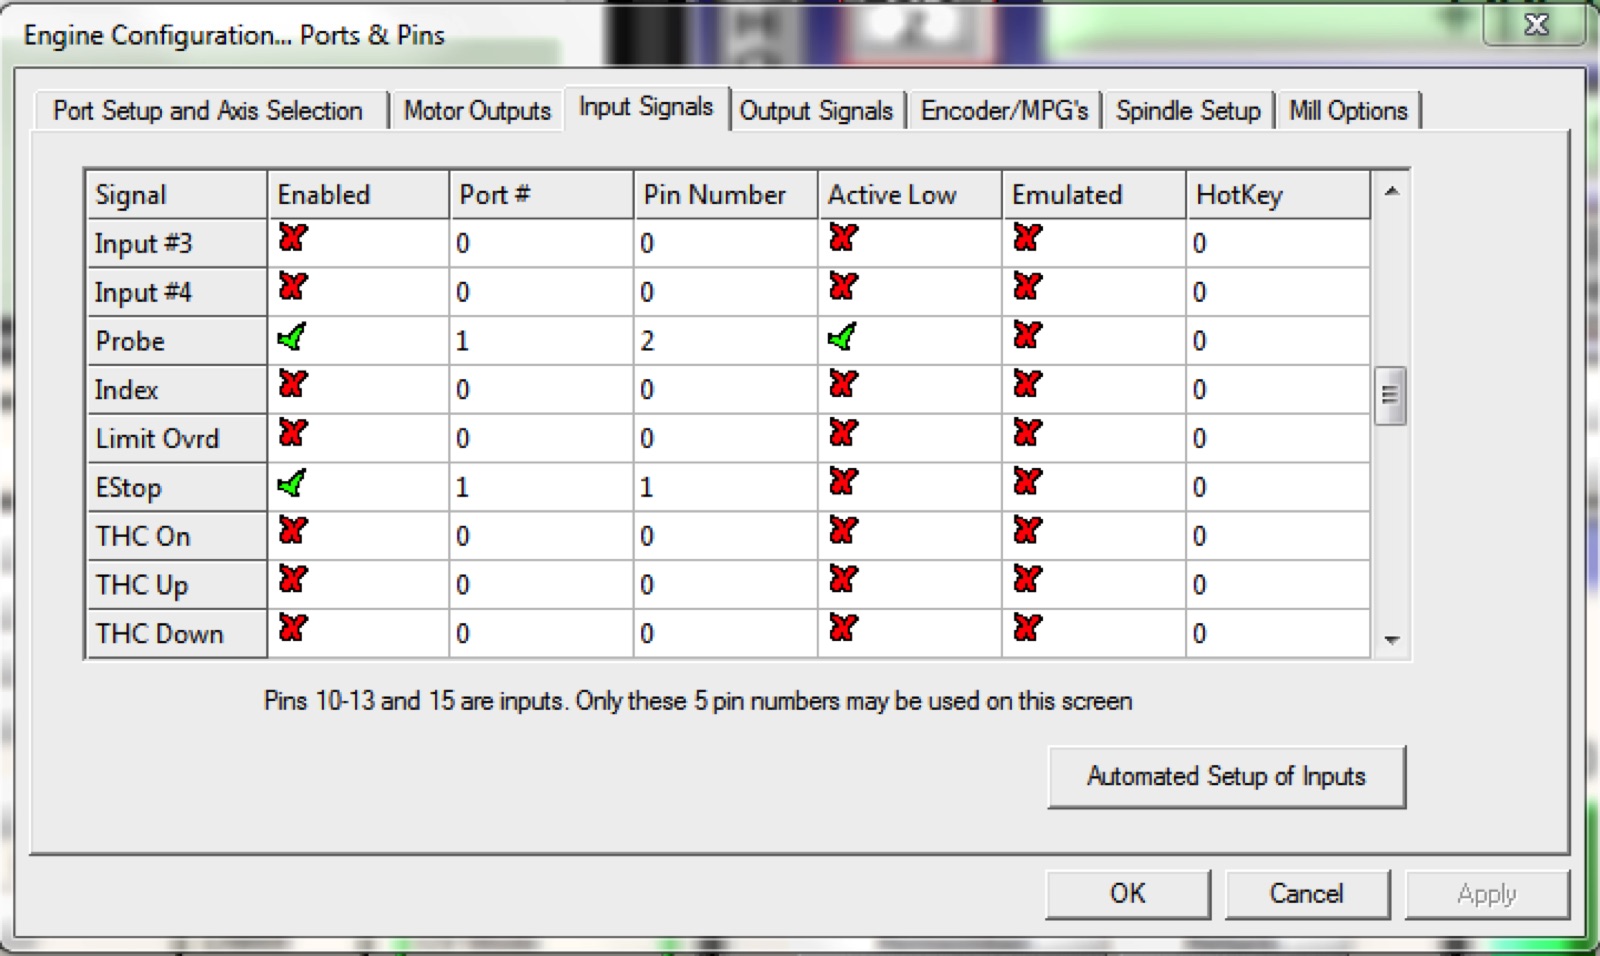The image size is (1600, 956).
Task: Open the Spindle Setup tab
Action: [1188, 111]
